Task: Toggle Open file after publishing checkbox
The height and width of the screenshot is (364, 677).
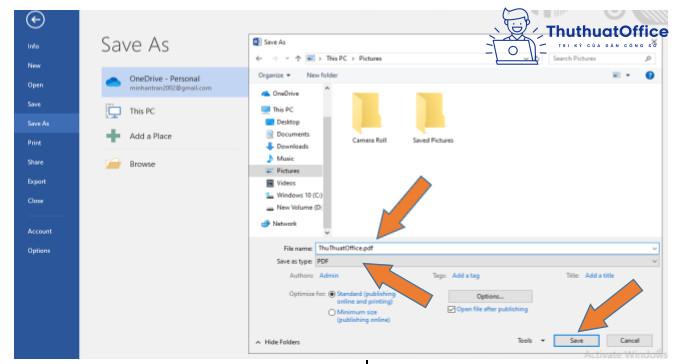Action: click(451, 309)
